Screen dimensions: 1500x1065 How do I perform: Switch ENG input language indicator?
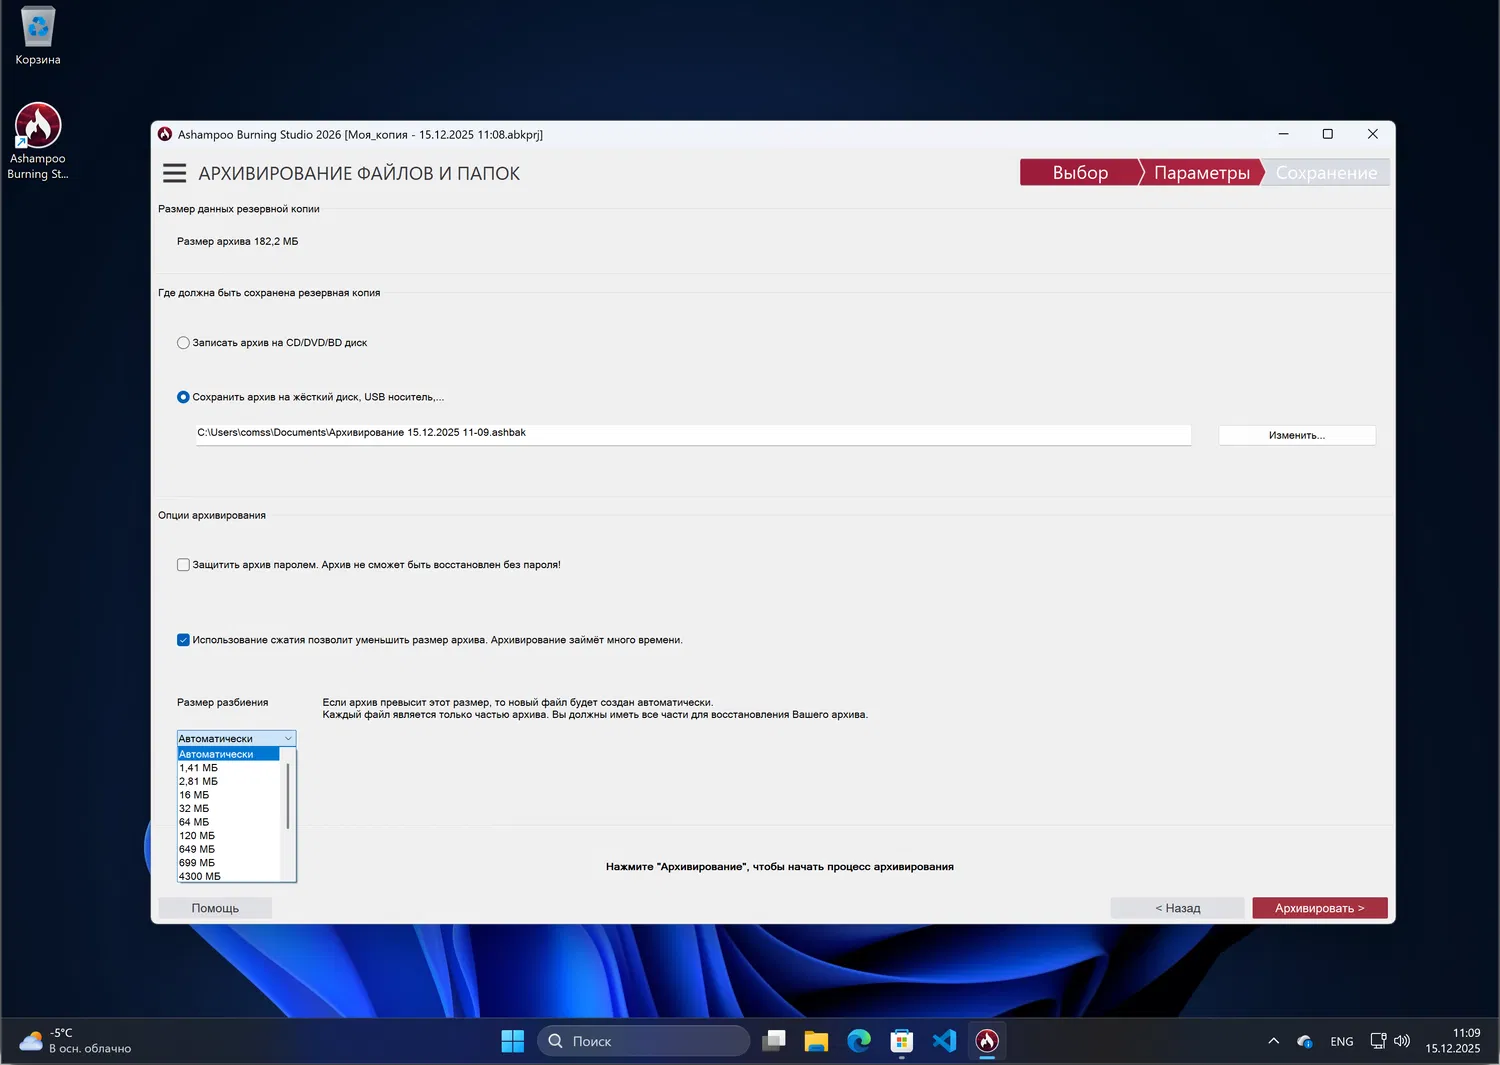pyautogui.click(x=1342, y=1041)
